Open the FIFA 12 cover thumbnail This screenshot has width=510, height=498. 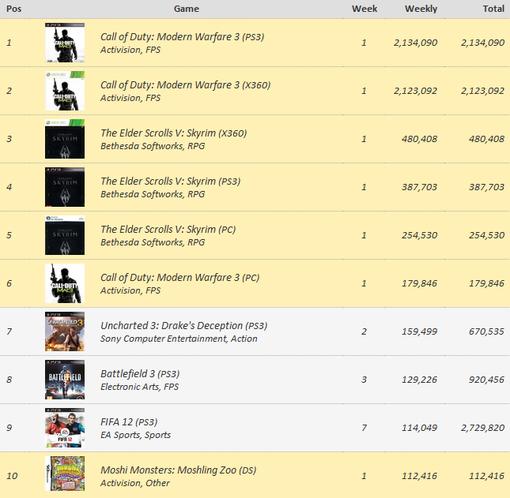click(x=65, y=428)
